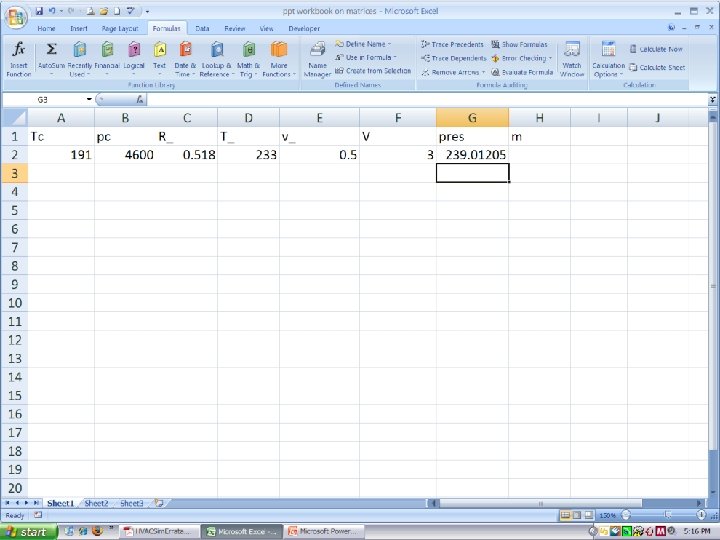The height and width of the screenshot is (540, 720).
Task: Click the Office button logo
Action: (x=16, y=17)
